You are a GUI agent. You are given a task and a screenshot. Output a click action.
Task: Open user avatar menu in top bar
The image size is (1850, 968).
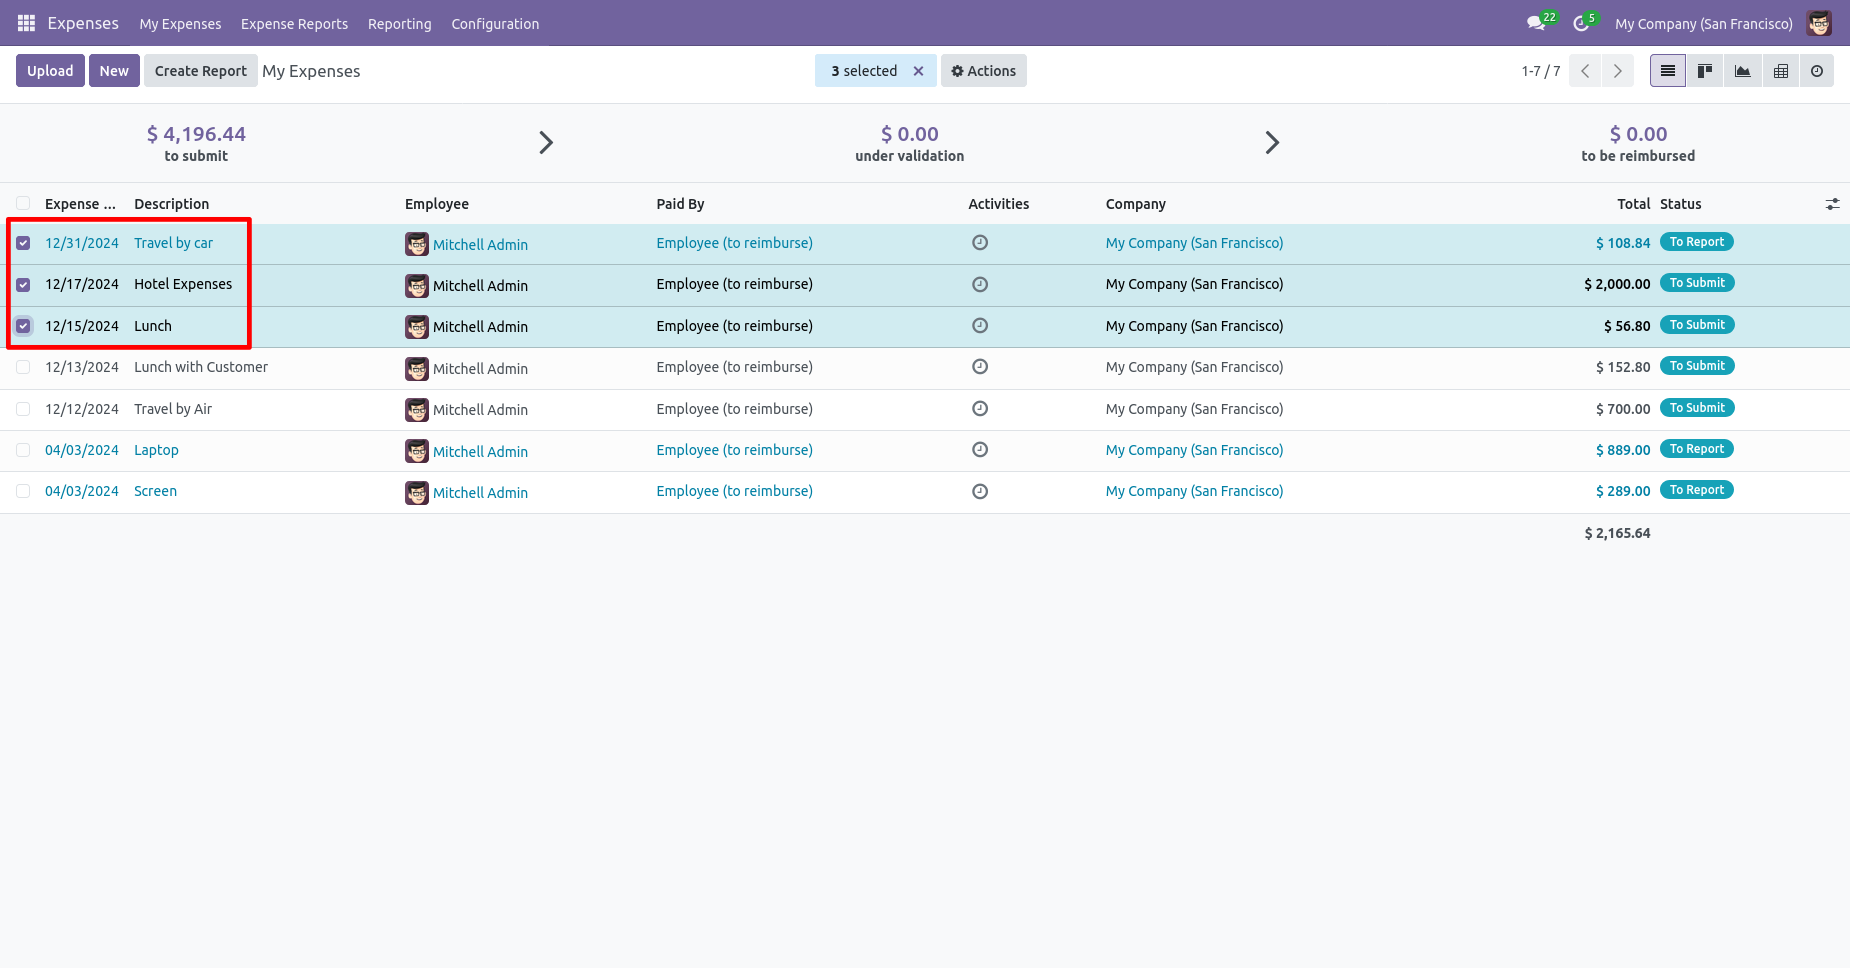click(x=1819, y=23)
